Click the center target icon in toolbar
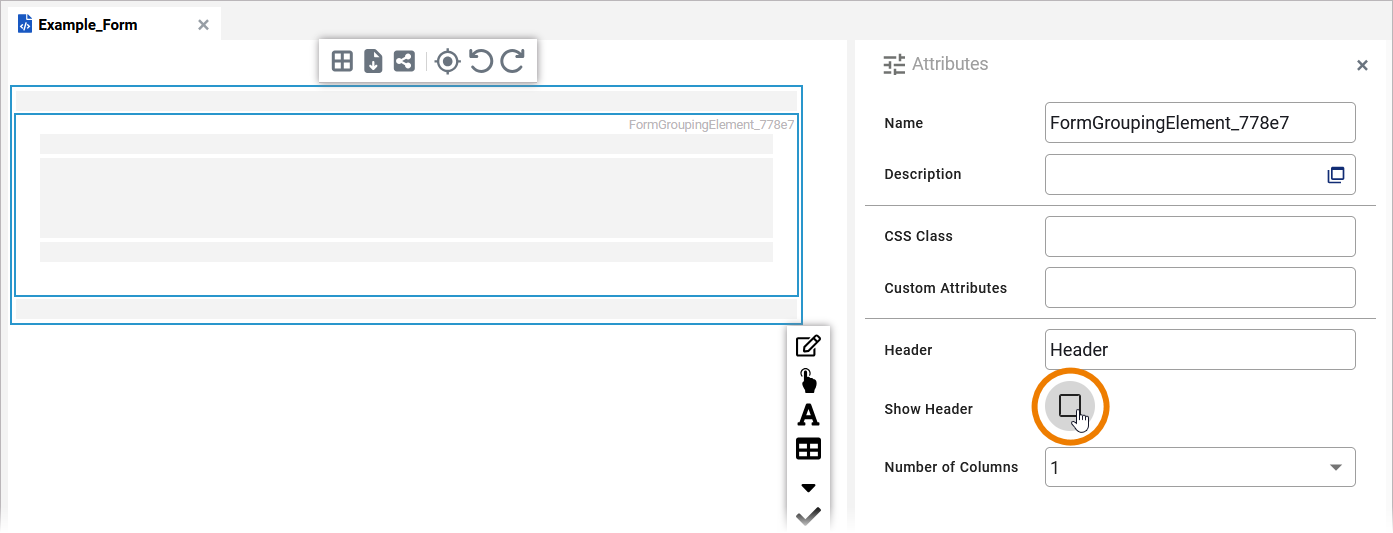Screen dimensions: 1393x533 tap(448, 62)
